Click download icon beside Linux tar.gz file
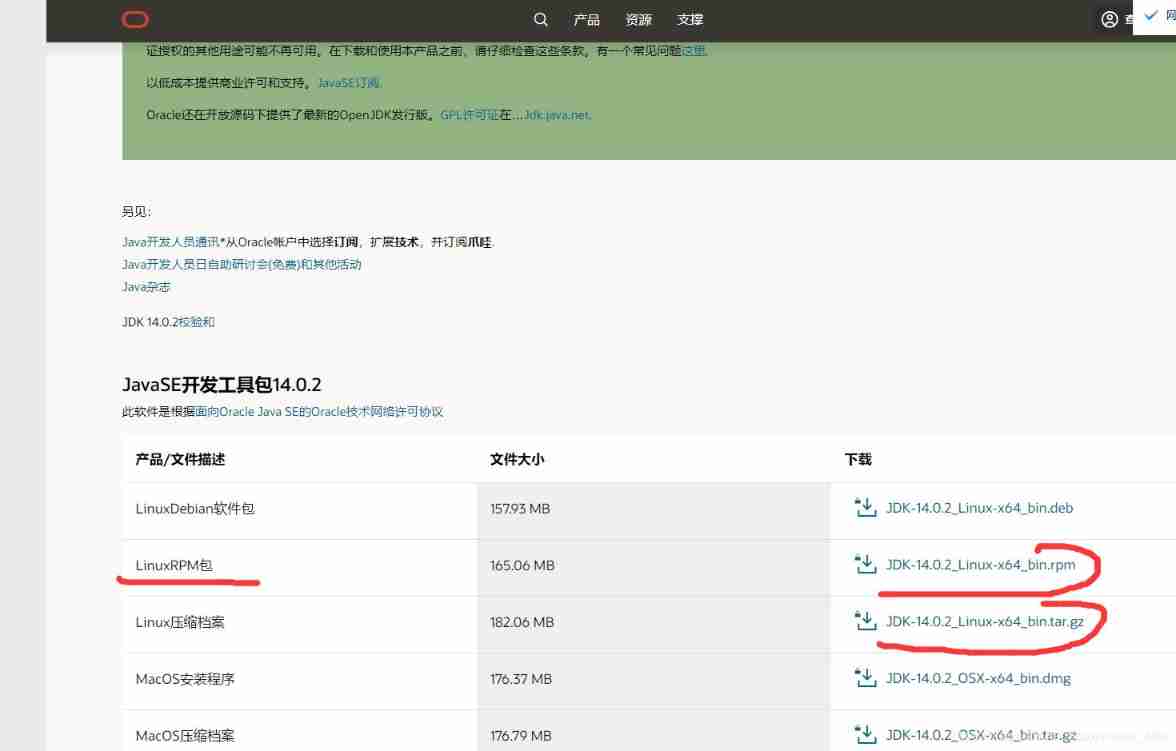This screenshot has width=1176, height=751. (865, 621)
